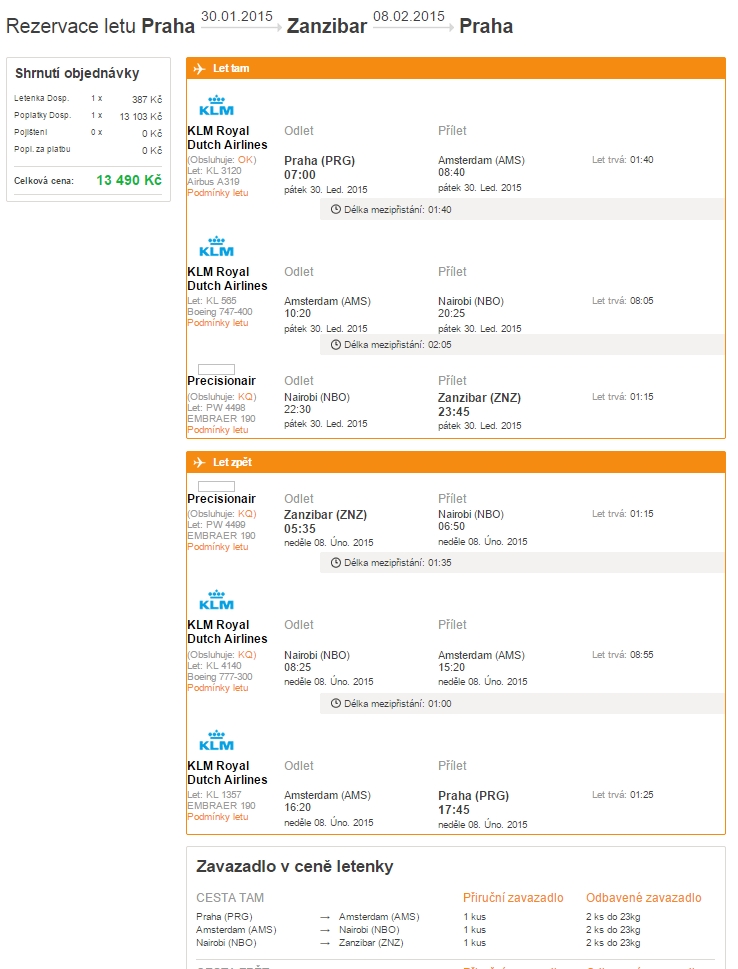Click Zanzibar in the page title
The width and height of the screenshot is (738, 969).
pyautogui.click(x=326, y=27)
